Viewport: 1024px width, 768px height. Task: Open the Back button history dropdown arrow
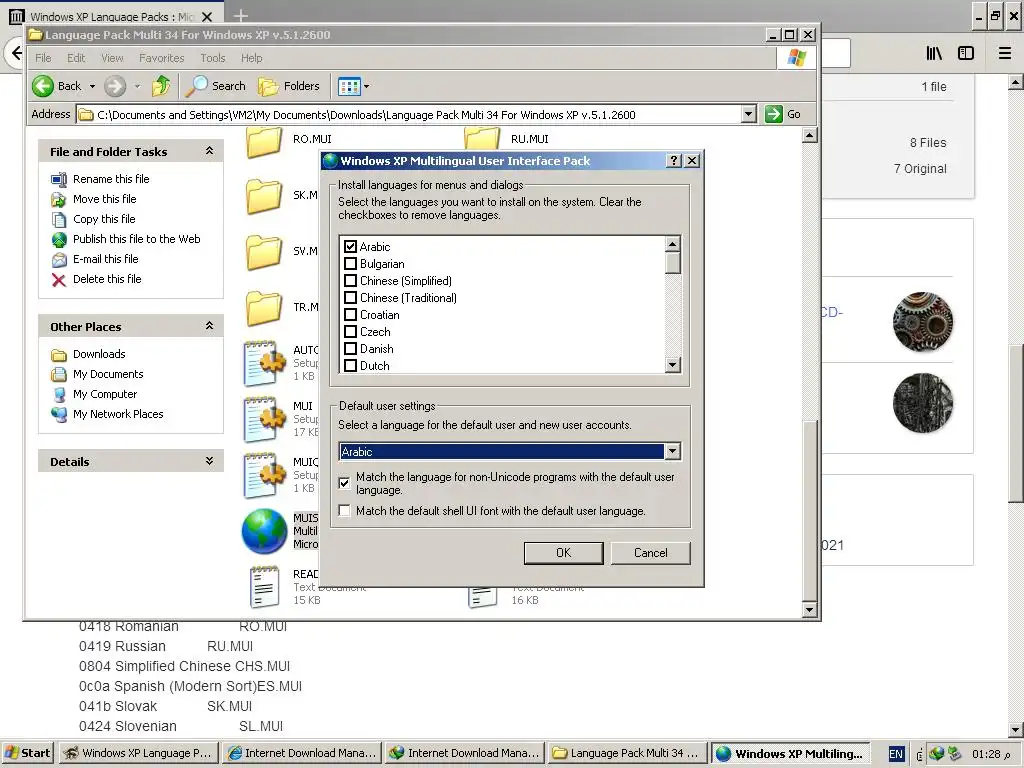[x=92, y=86]
